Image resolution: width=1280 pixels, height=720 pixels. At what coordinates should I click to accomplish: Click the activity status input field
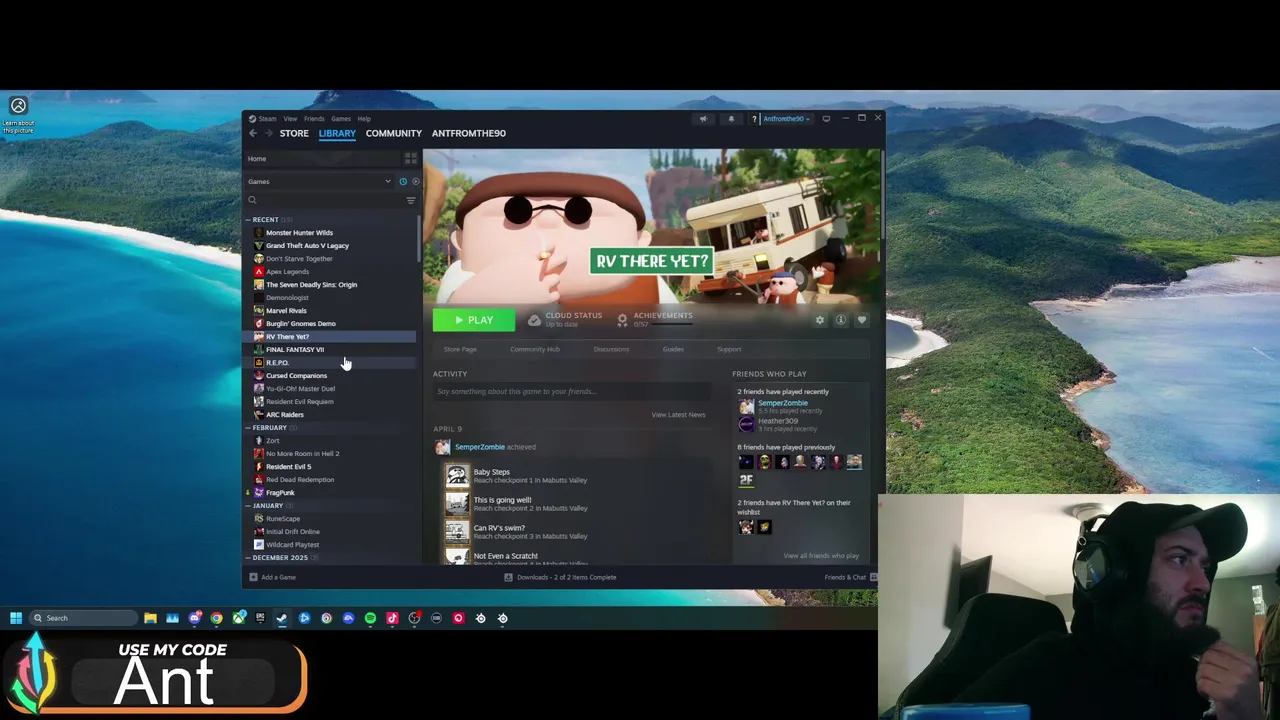[570, 391]
